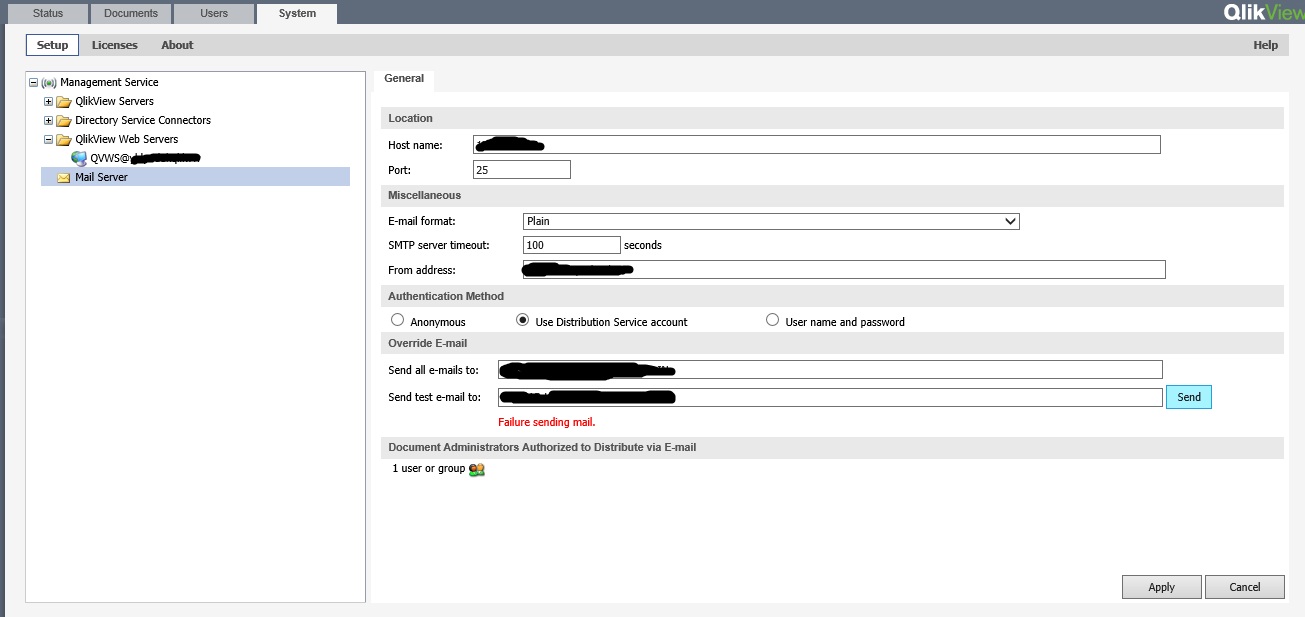Click the Management Service antenna icon
The image size is (1305, 617).
49,82
